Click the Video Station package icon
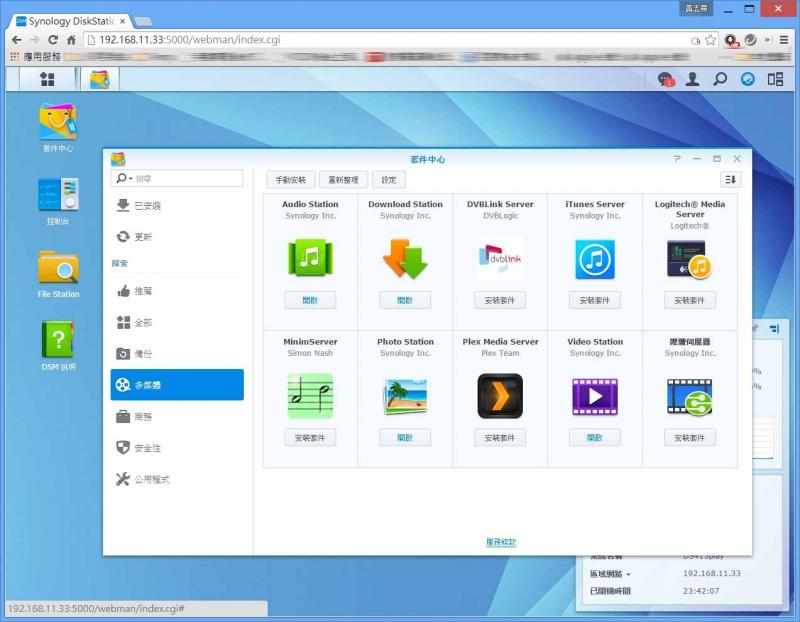 (x=595, y=396)
